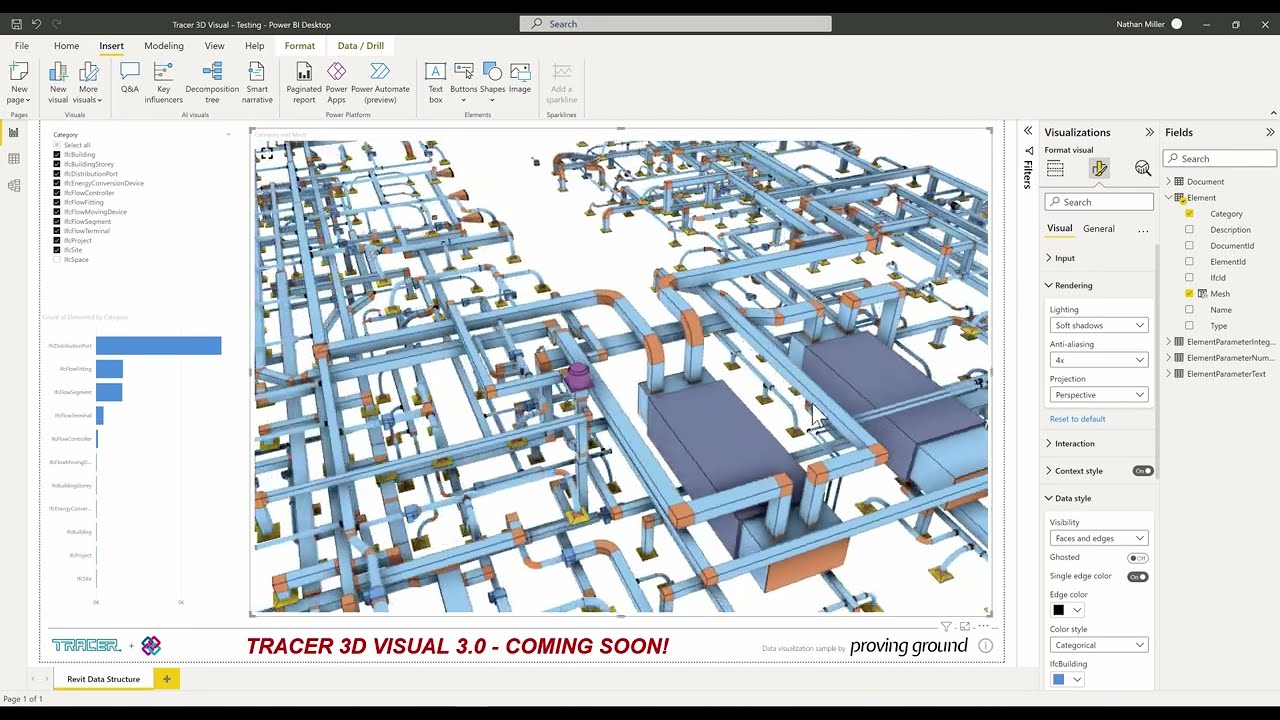Viewport: 1280px width, 720px height.
Task: Check the Description field
Action: (1189, 229)
